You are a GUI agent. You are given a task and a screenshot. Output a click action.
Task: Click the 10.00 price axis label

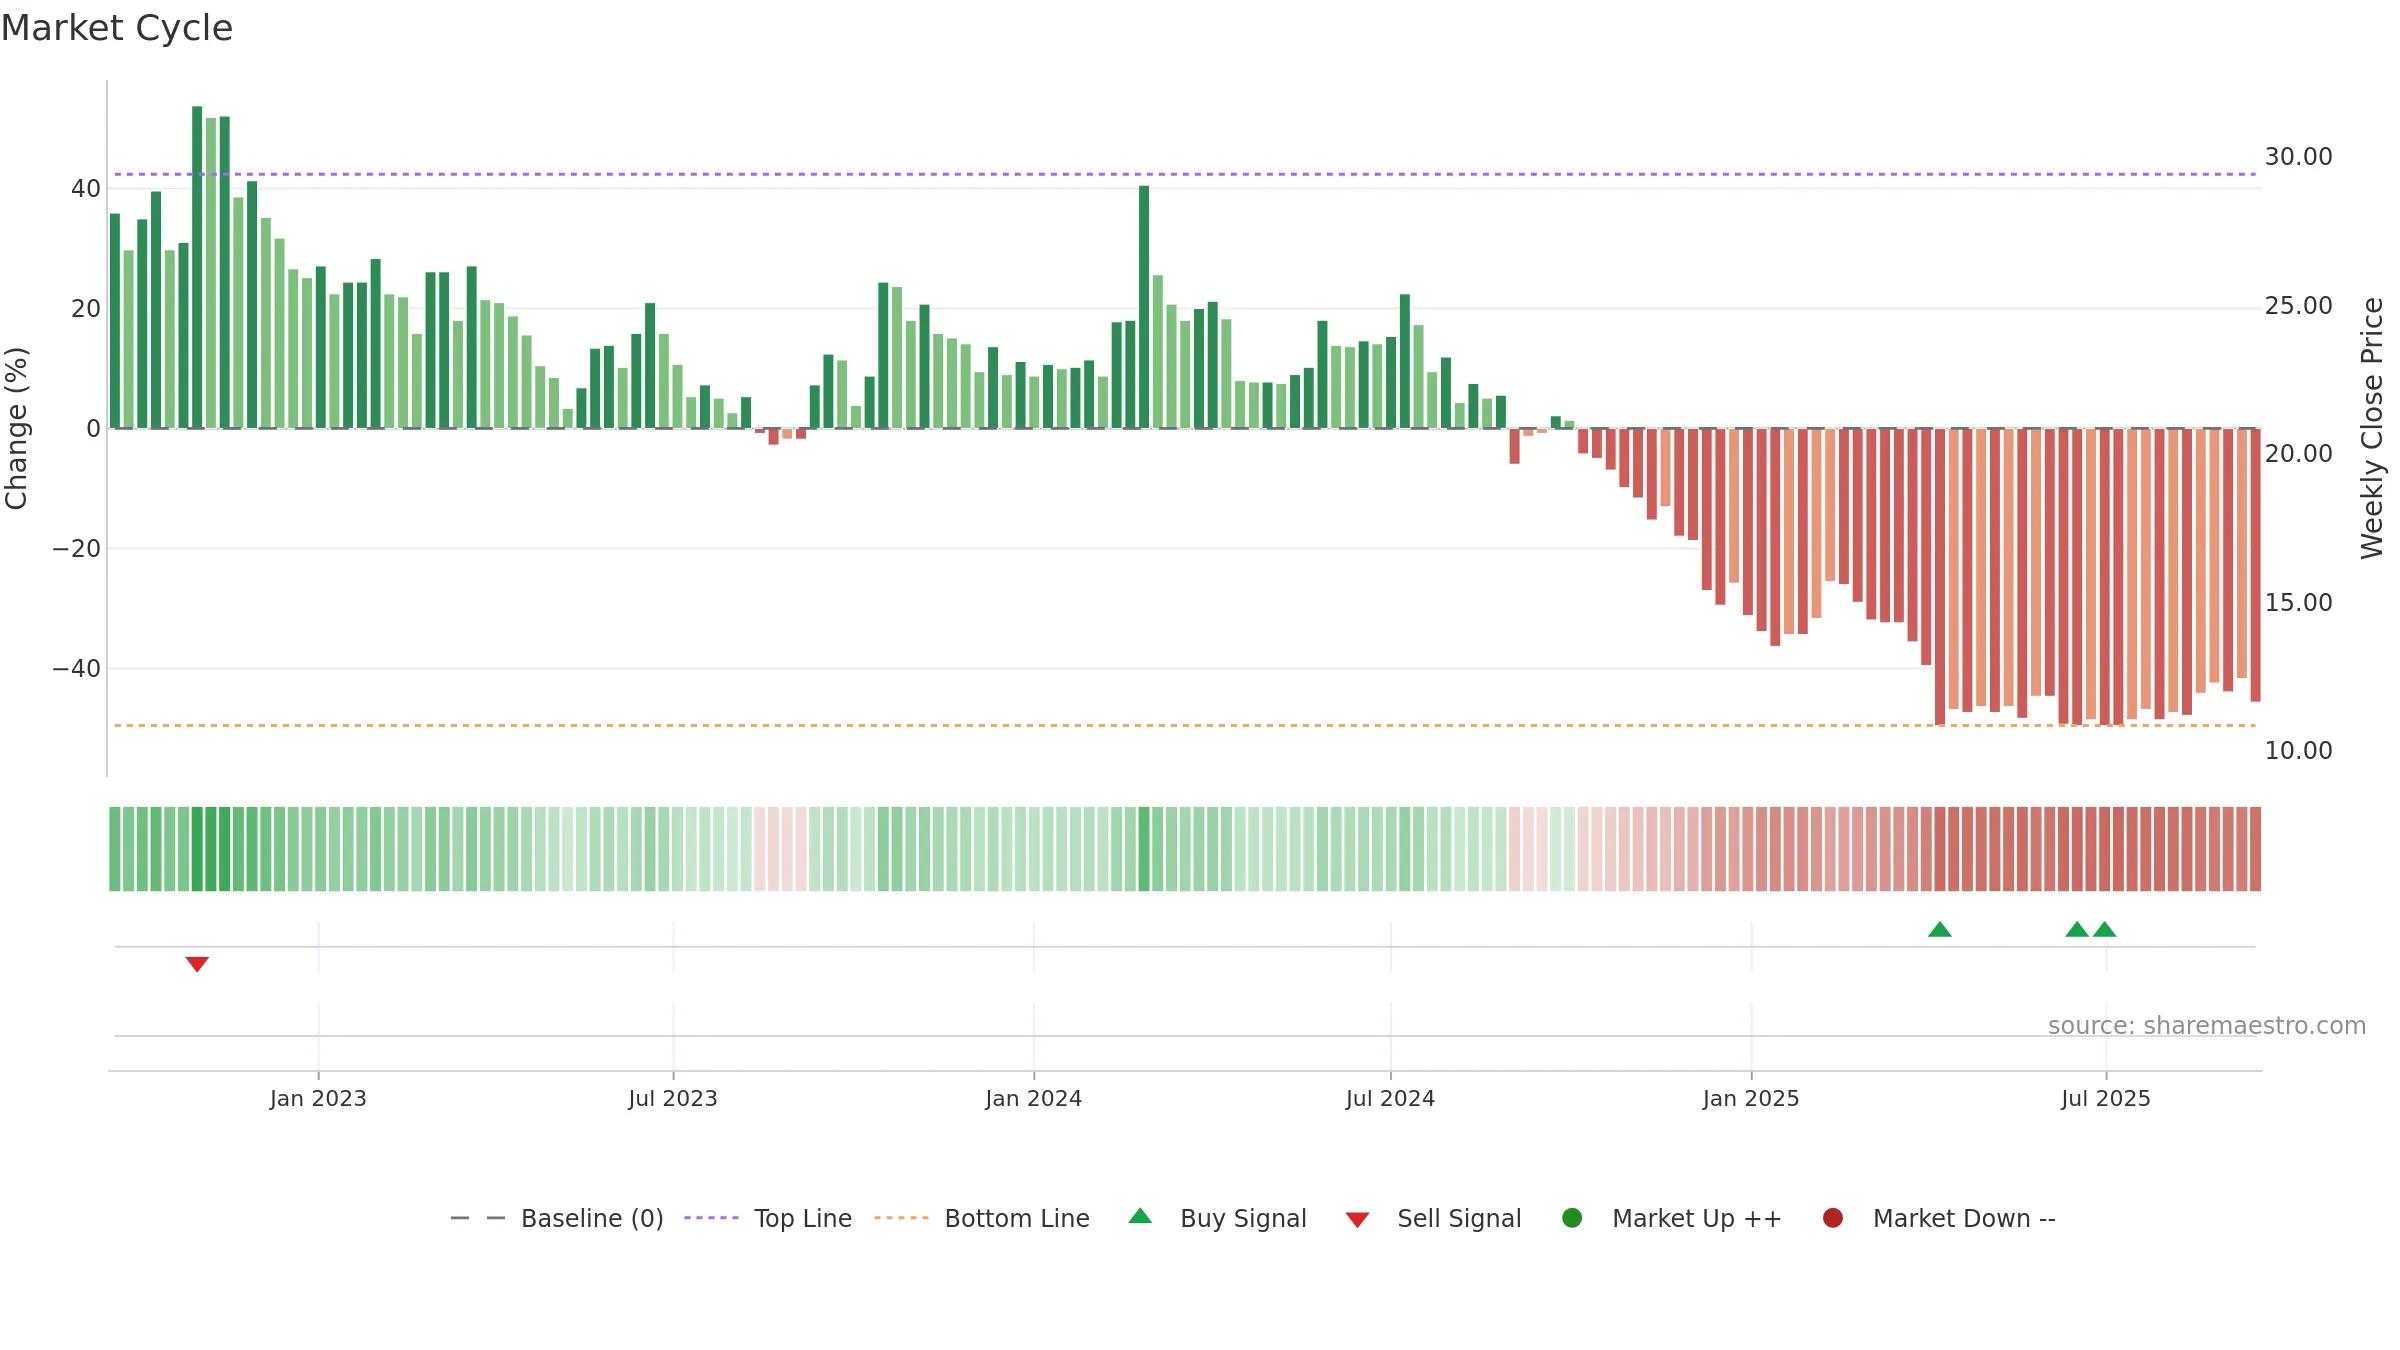pyautogui.click(x=2298, y=751)
